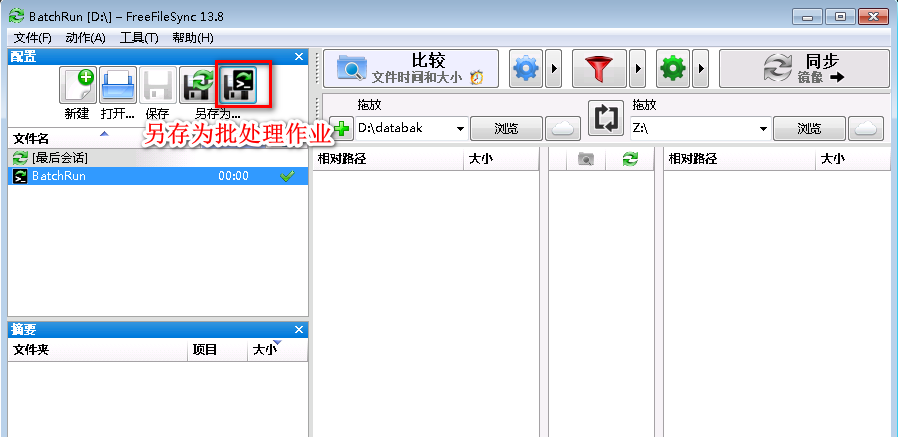Click the New configuration (新建) icon
The height and width of the screenshot is (437, 898).
coord(77,88)
